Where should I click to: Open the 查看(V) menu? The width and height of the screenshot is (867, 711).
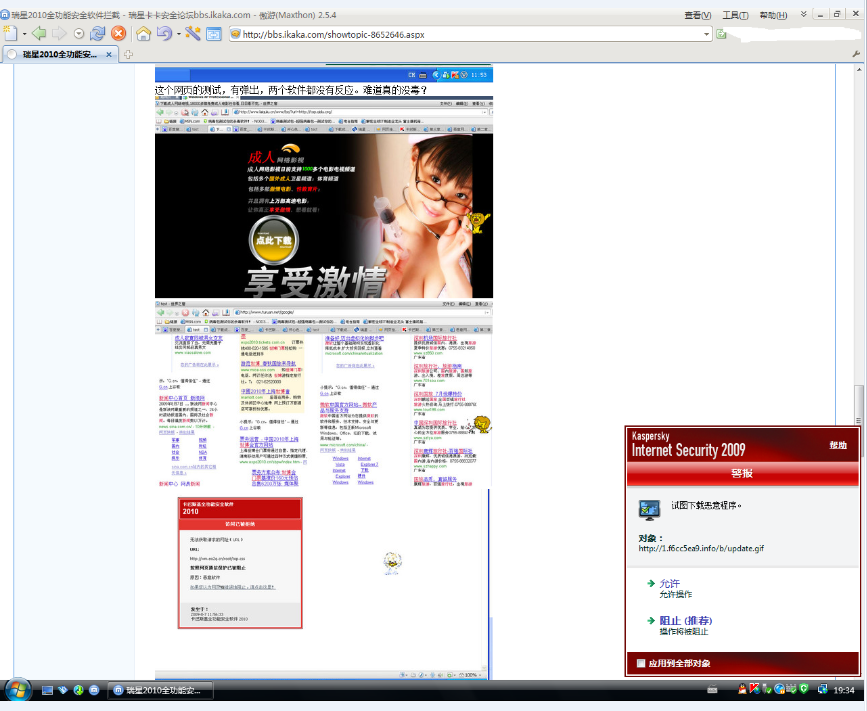point(698,15)
